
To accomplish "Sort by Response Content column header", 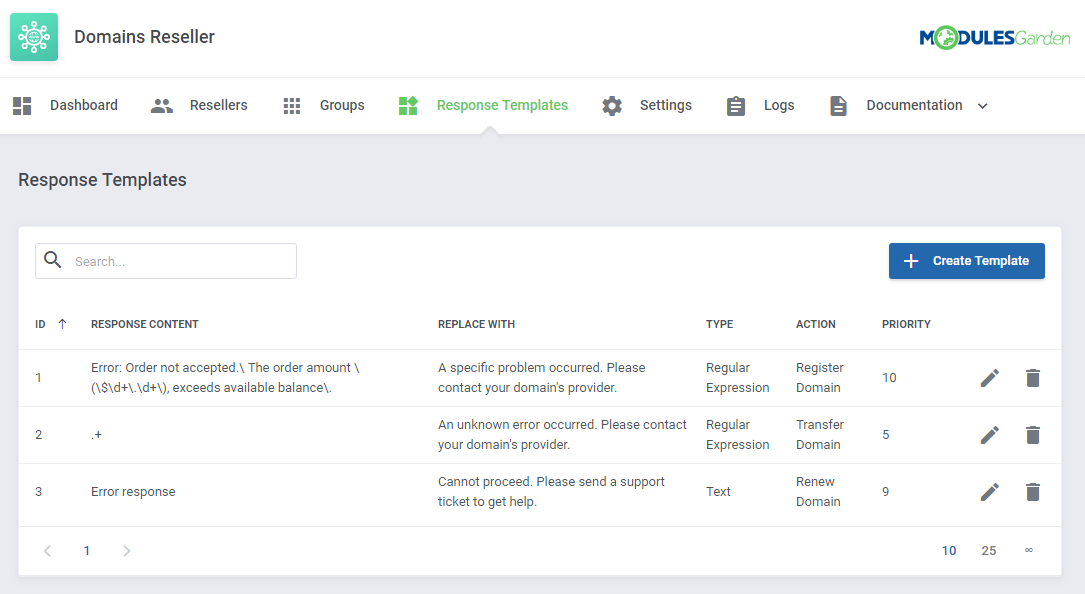I will pyautogui.click(x=145, y=324).
